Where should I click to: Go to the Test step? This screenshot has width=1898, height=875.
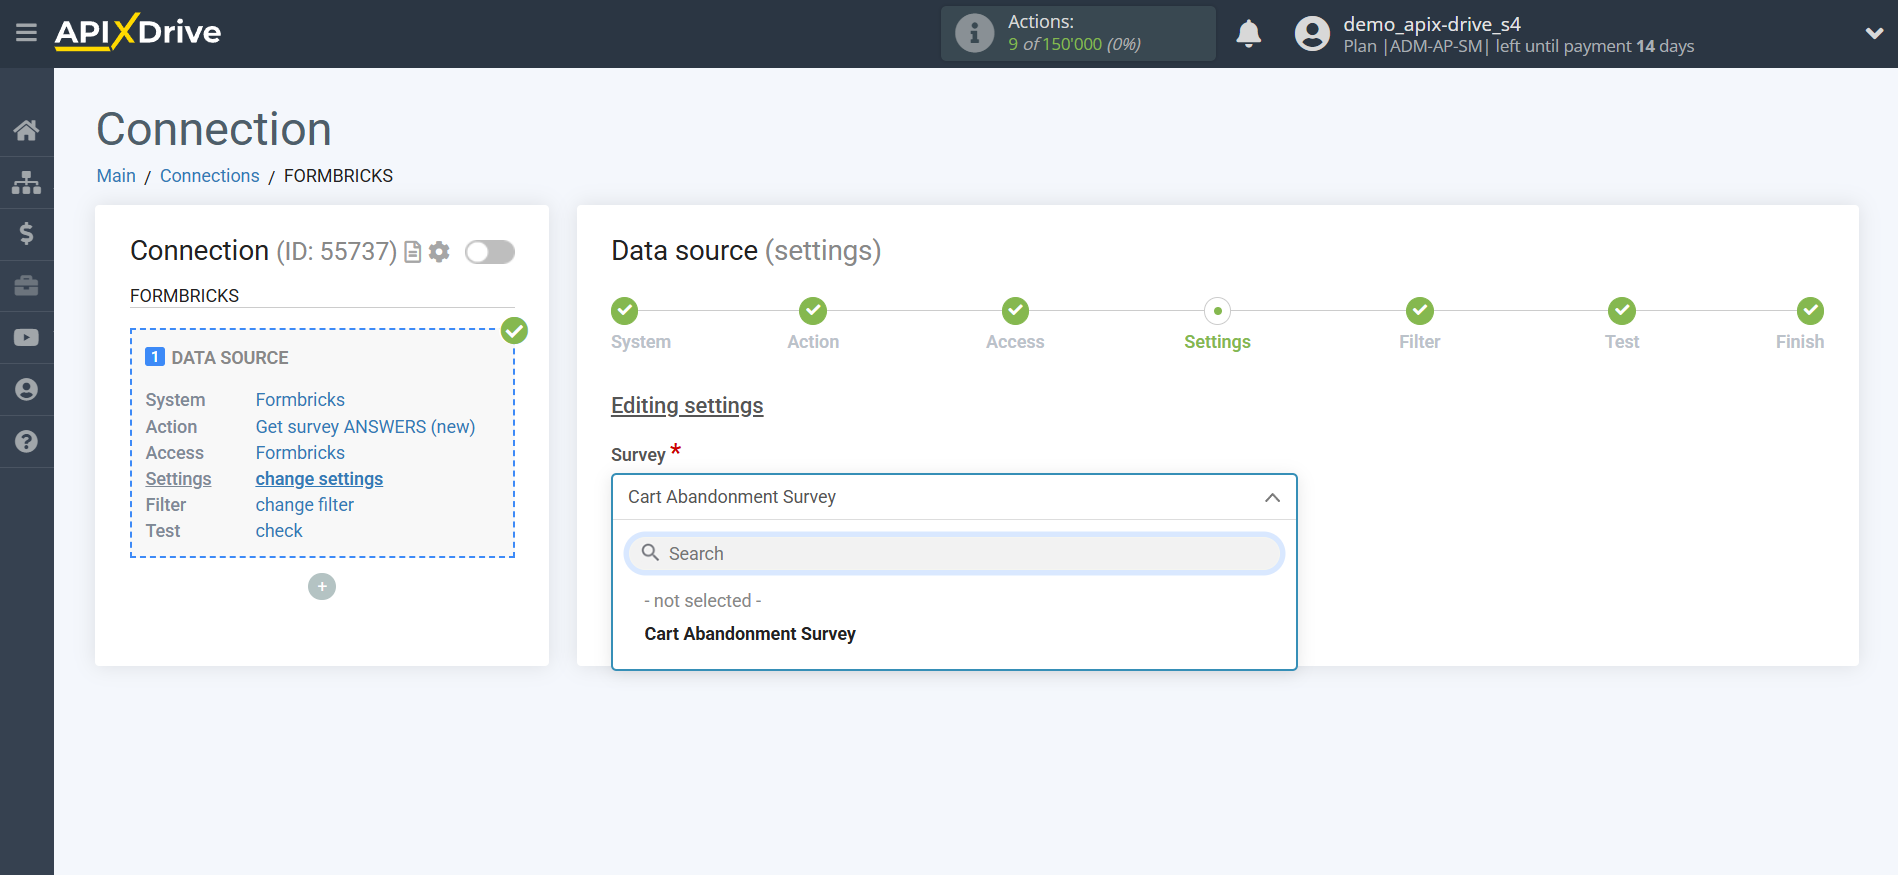tap(1621, 312)
